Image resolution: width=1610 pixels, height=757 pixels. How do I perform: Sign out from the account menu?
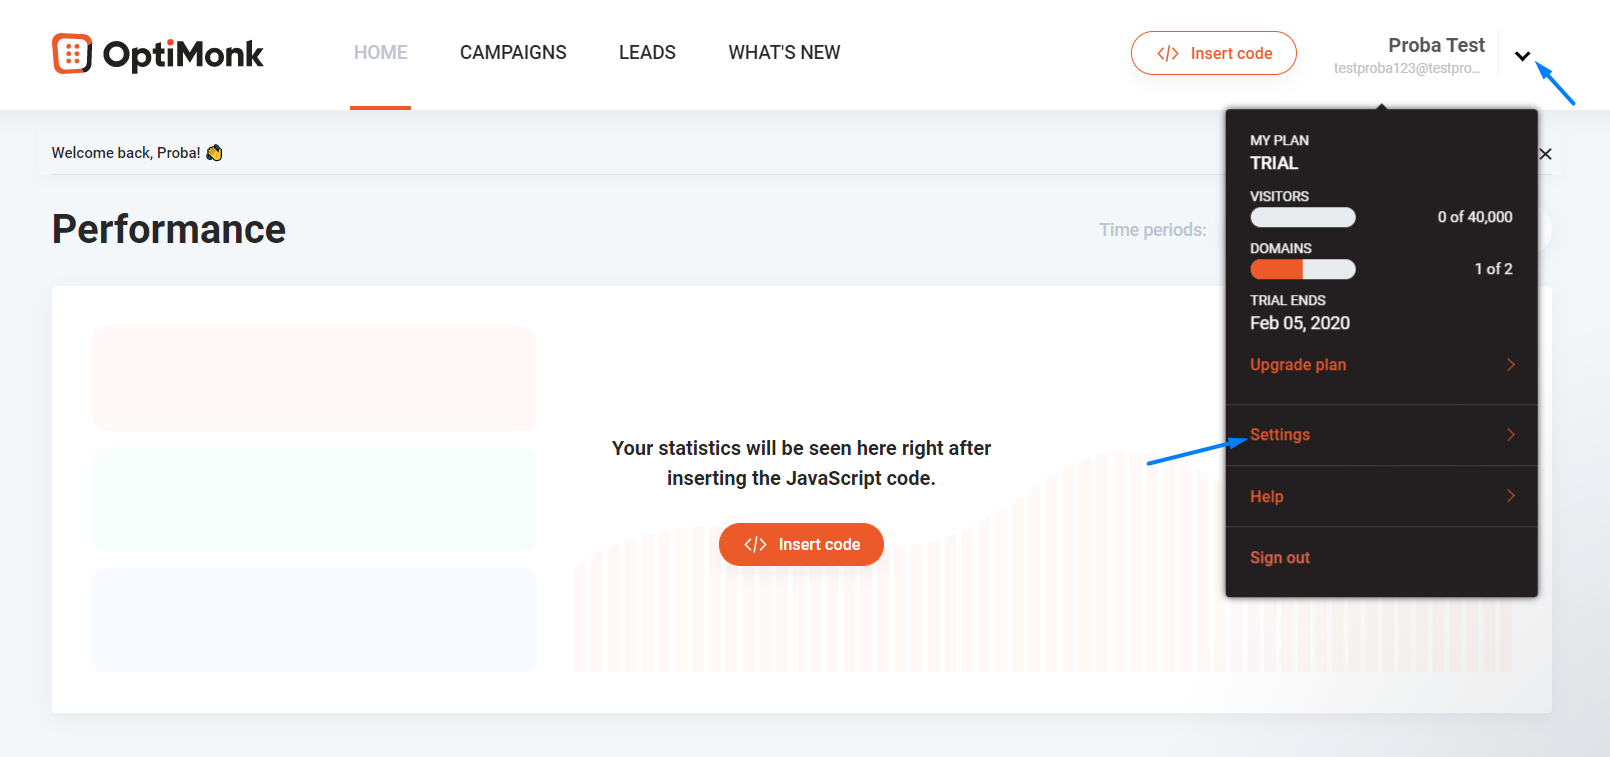point(1280,557)
